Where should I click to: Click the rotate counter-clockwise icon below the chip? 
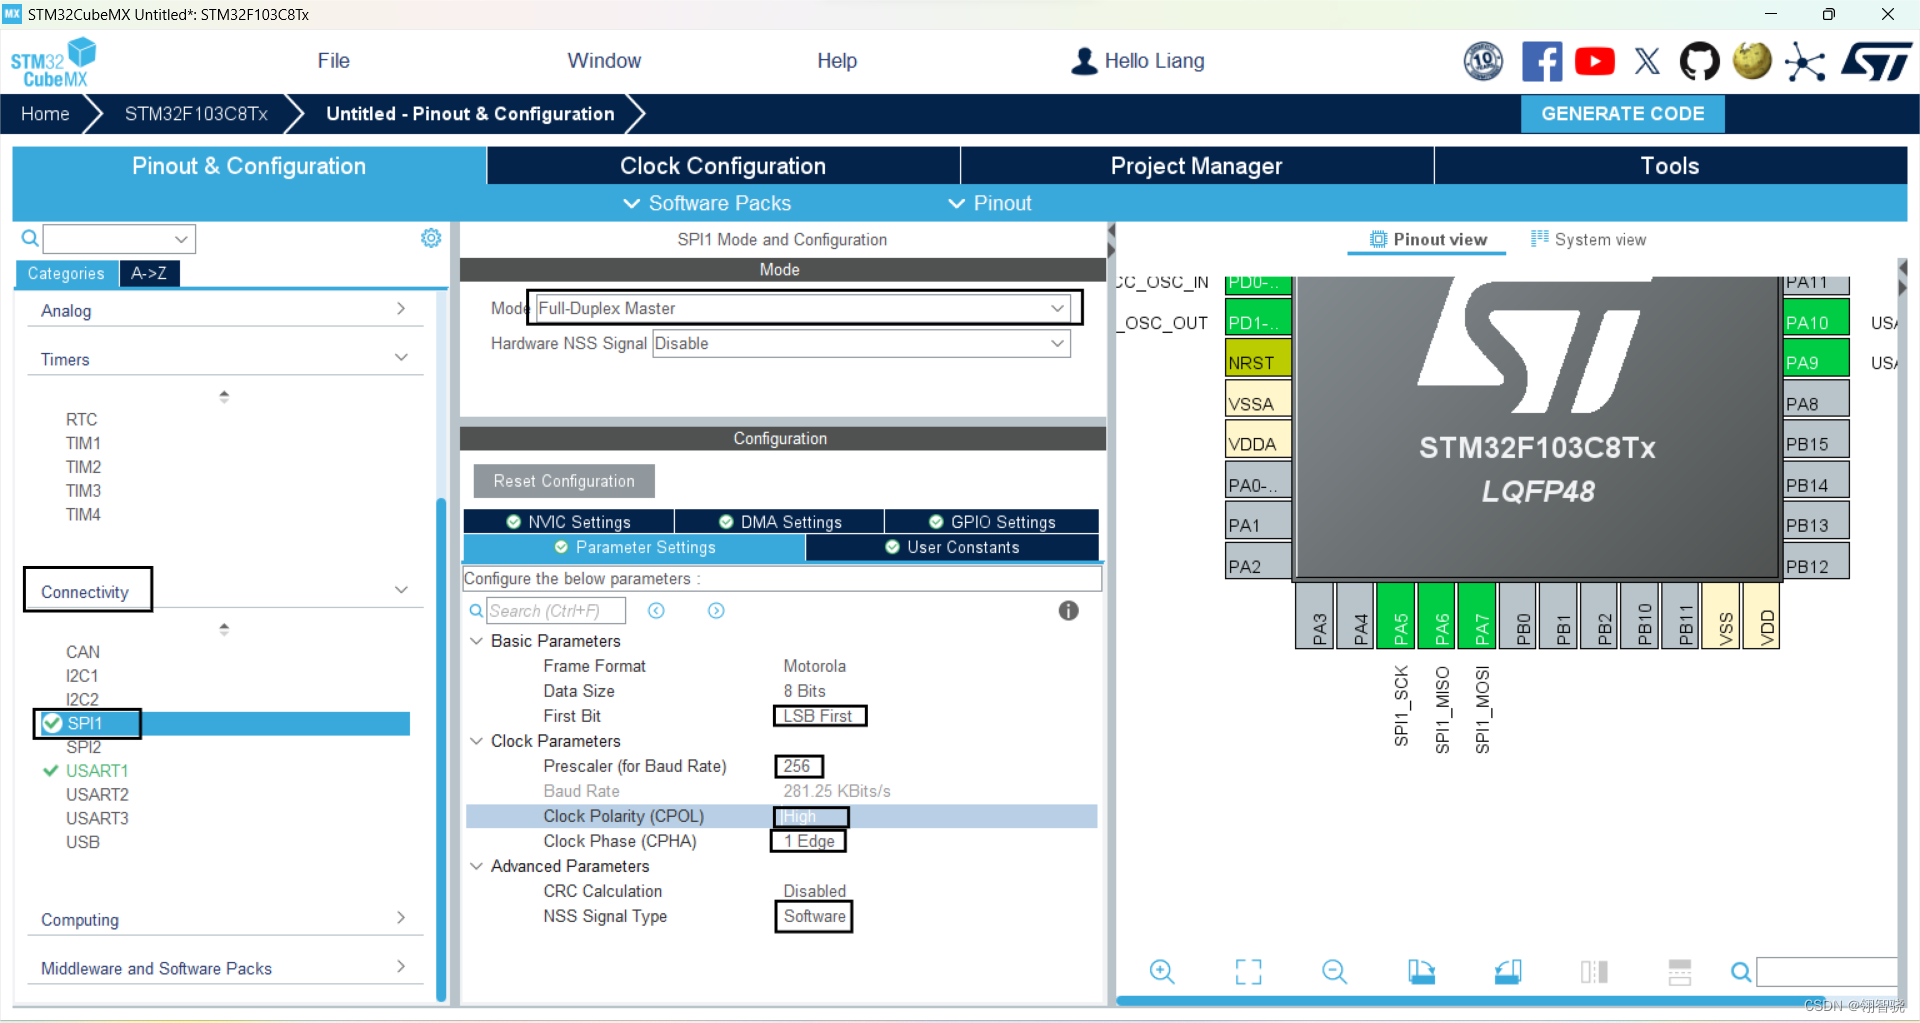click(1508, 971)
